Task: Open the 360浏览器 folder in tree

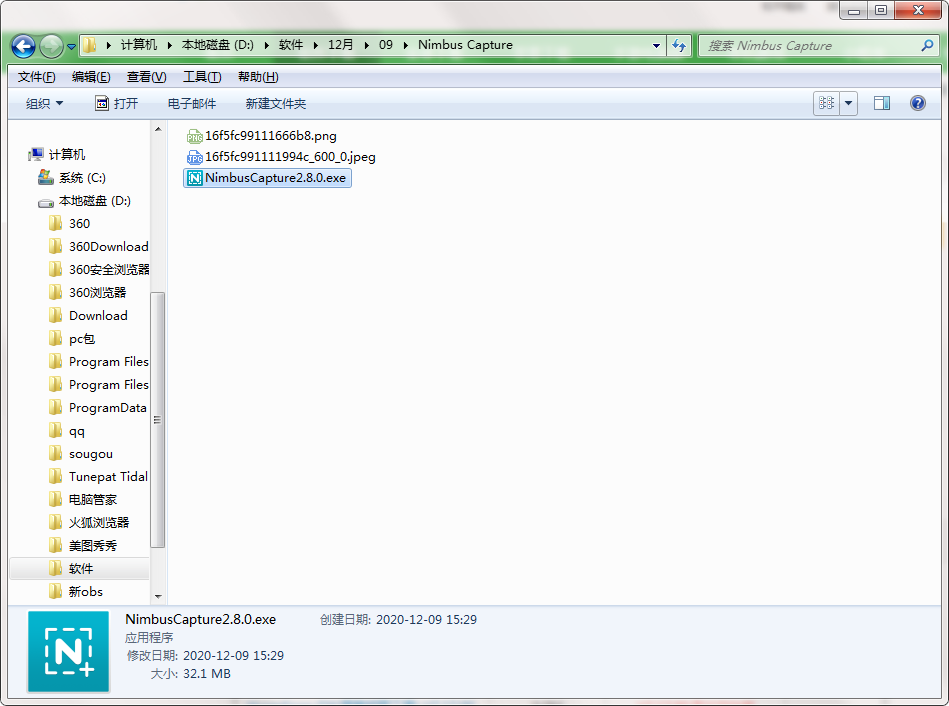Action: [x=88, y=292]
